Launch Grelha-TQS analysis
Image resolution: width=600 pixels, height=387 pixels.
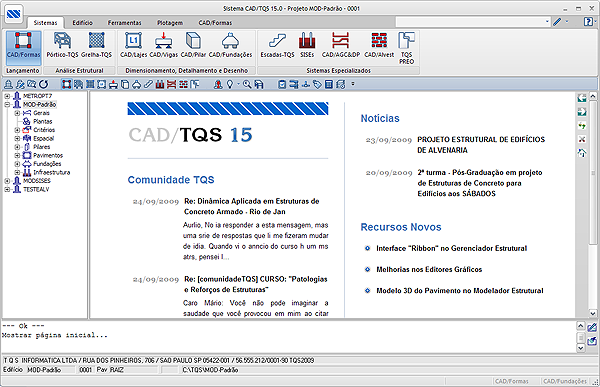(96, 45)
